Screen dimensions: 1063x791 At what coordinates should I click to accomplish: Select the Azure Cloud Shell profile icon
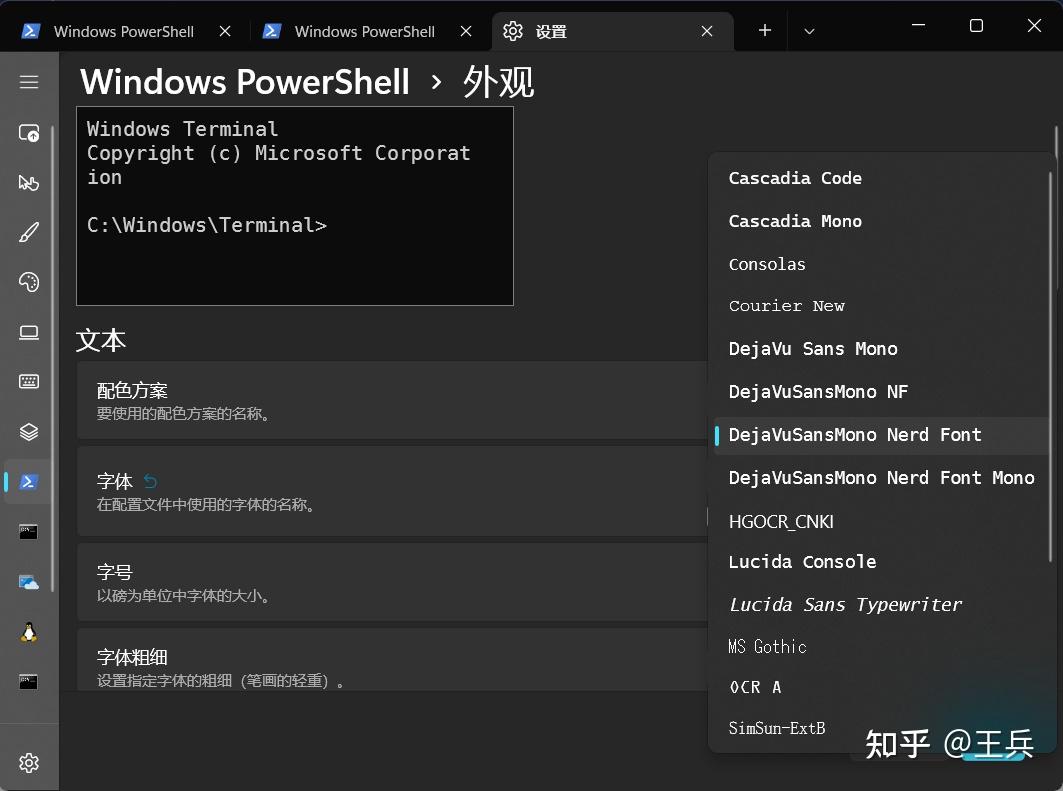tap(28, 582)
